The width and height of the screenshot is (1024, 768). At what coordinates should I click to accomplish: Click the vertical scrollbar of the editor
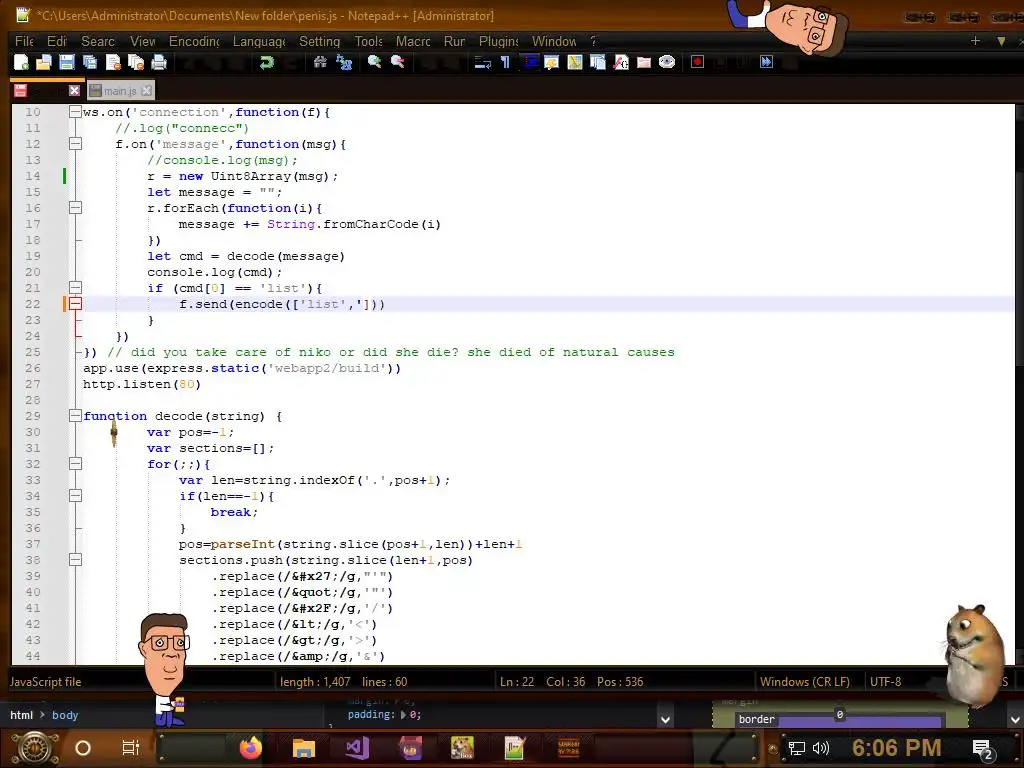(1019, 383)
